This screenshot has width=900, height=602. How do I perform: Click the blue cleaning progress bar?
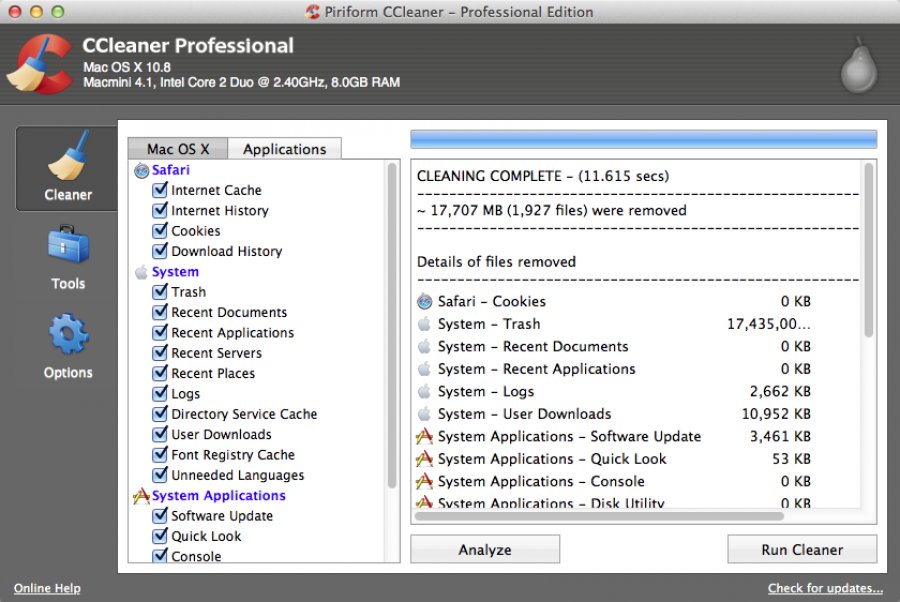pos(643,139)
